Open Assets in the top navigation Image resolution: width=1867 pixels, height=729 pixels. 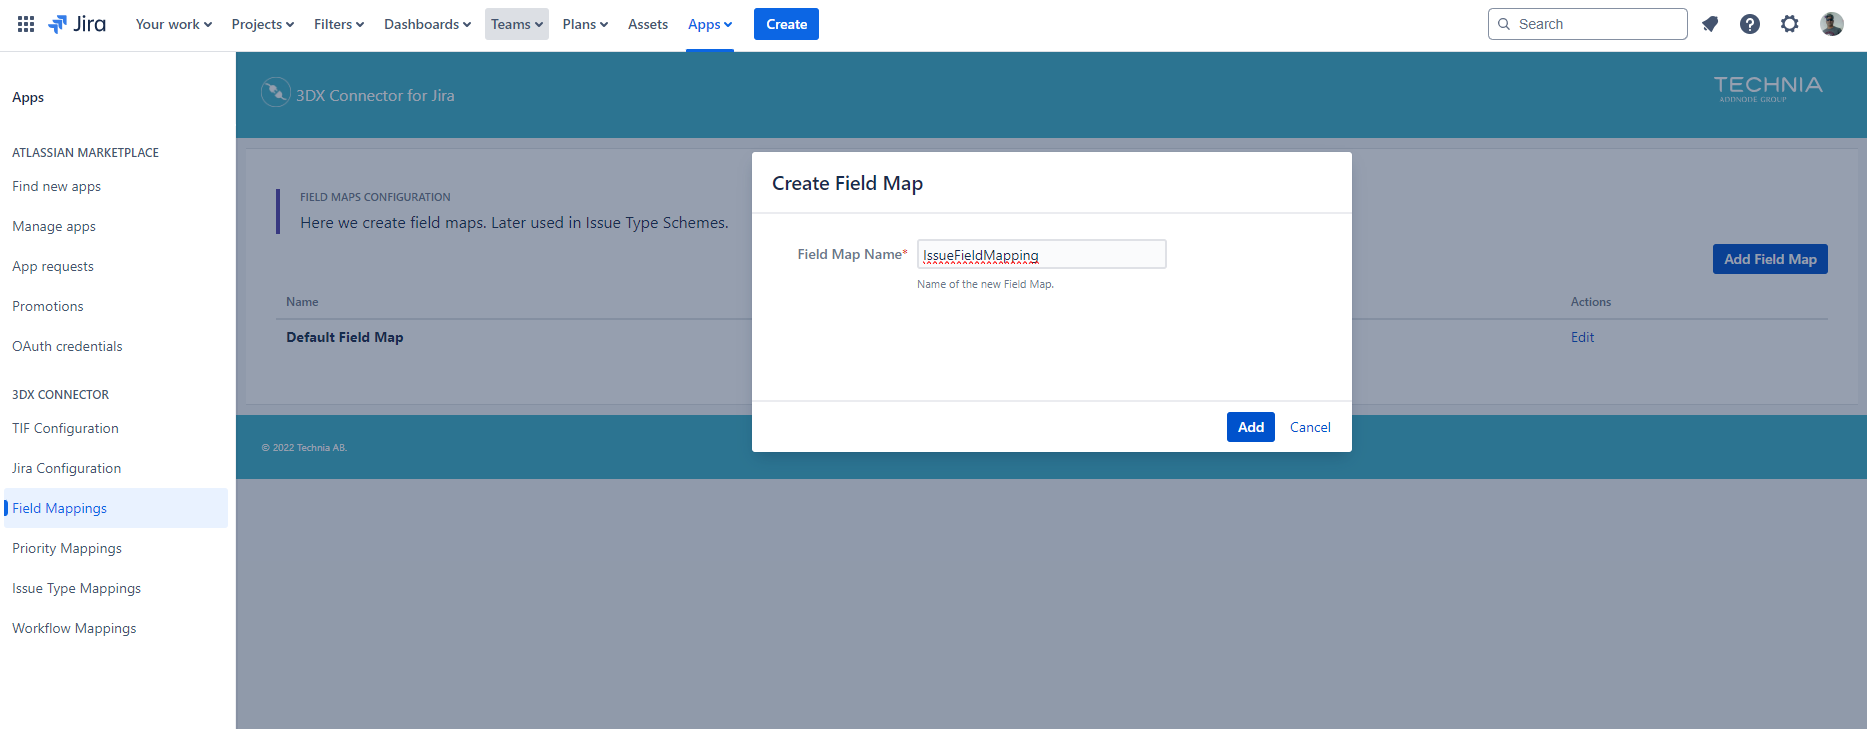[x=648, y=24]
